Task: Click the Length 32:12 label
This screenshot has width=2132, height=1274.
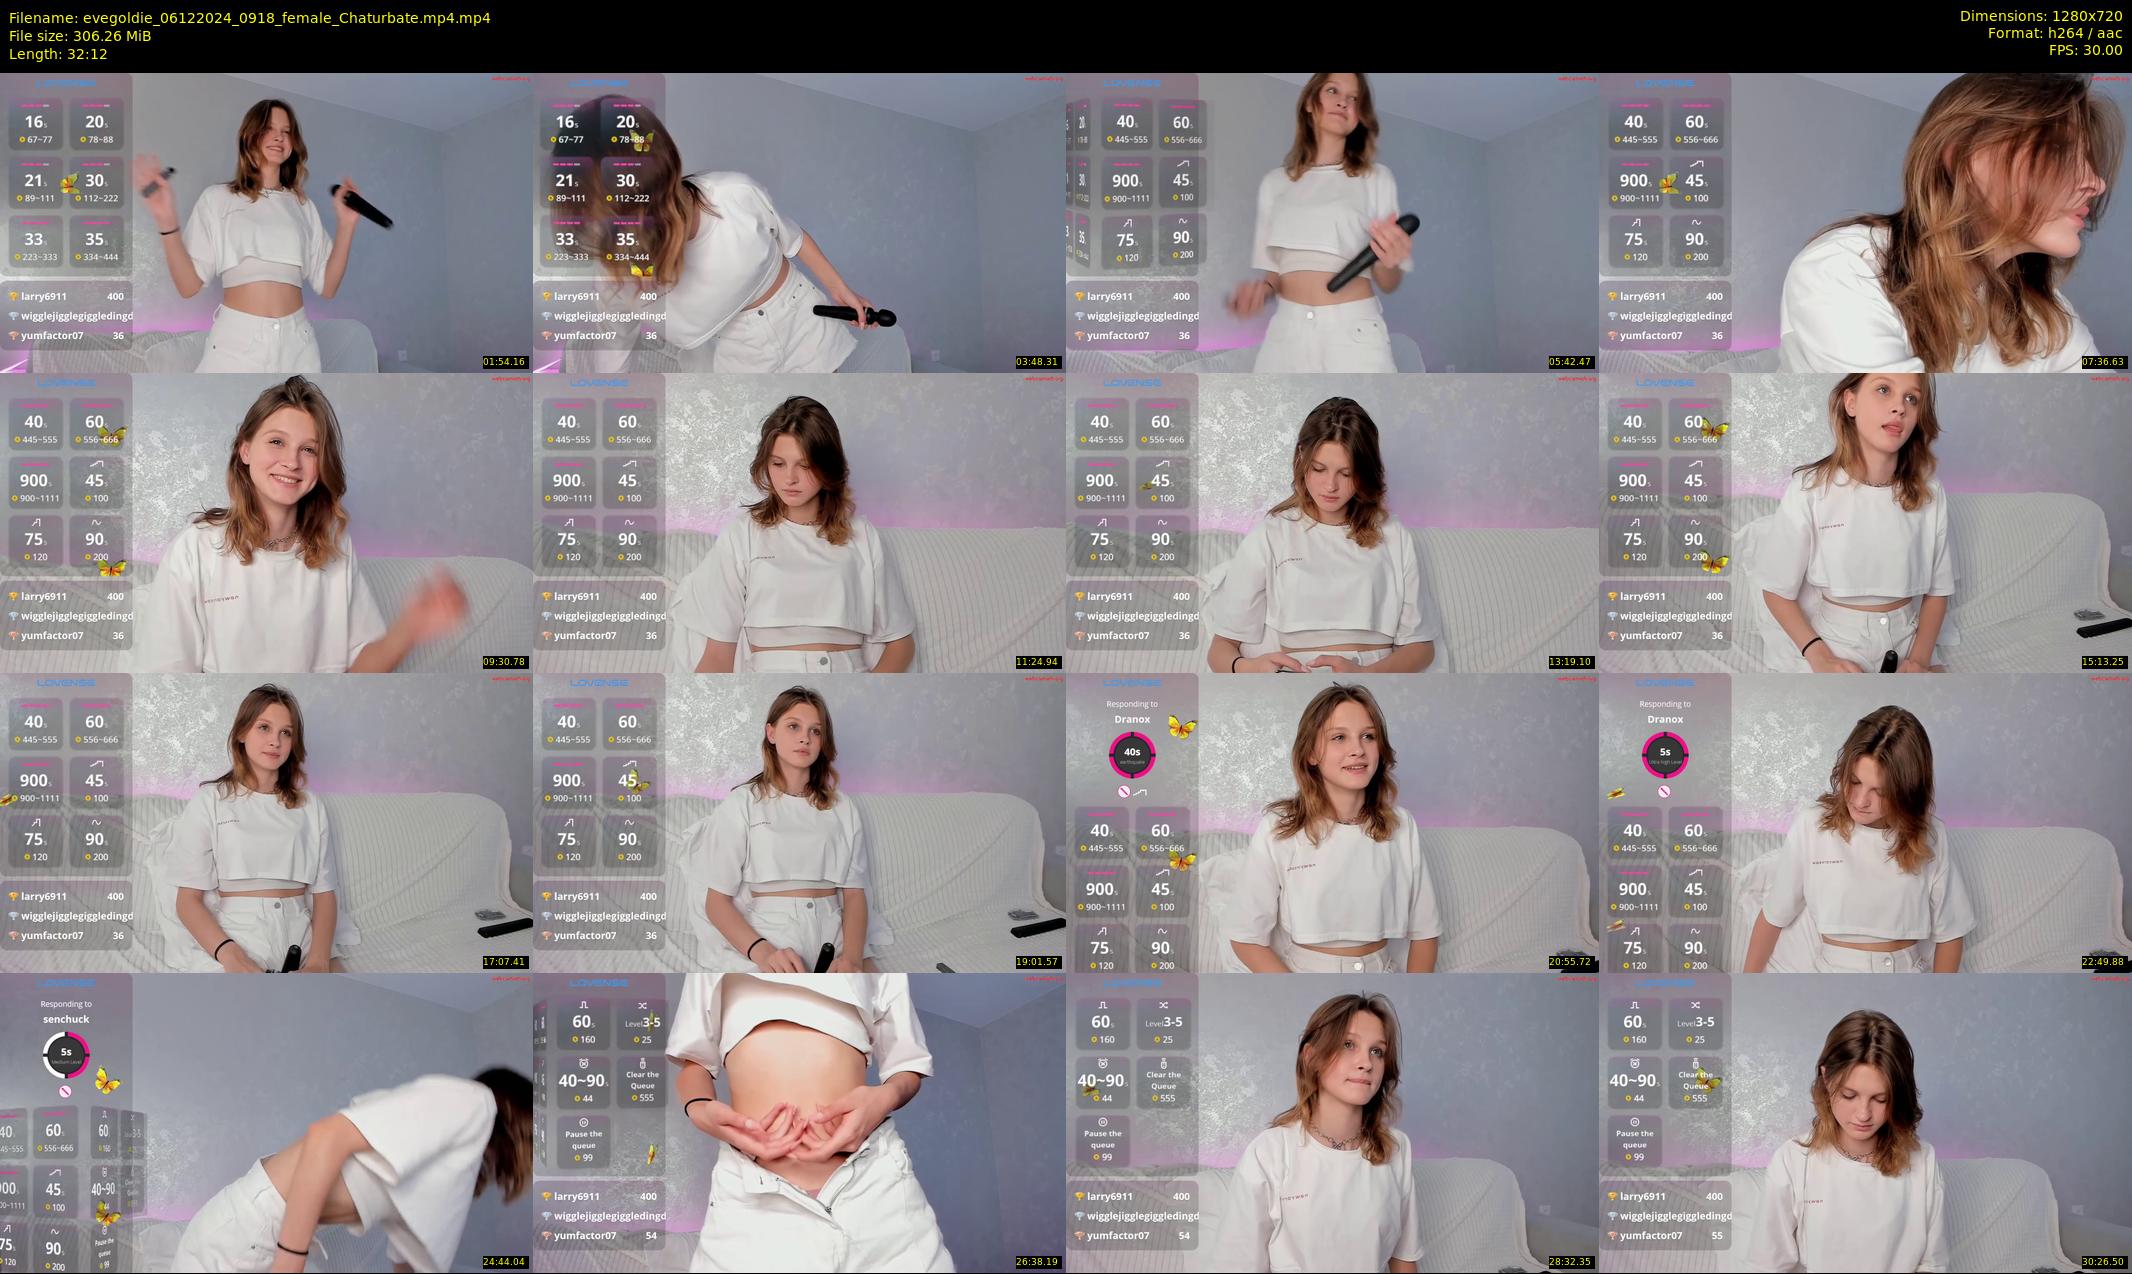Action: [58, 54]
